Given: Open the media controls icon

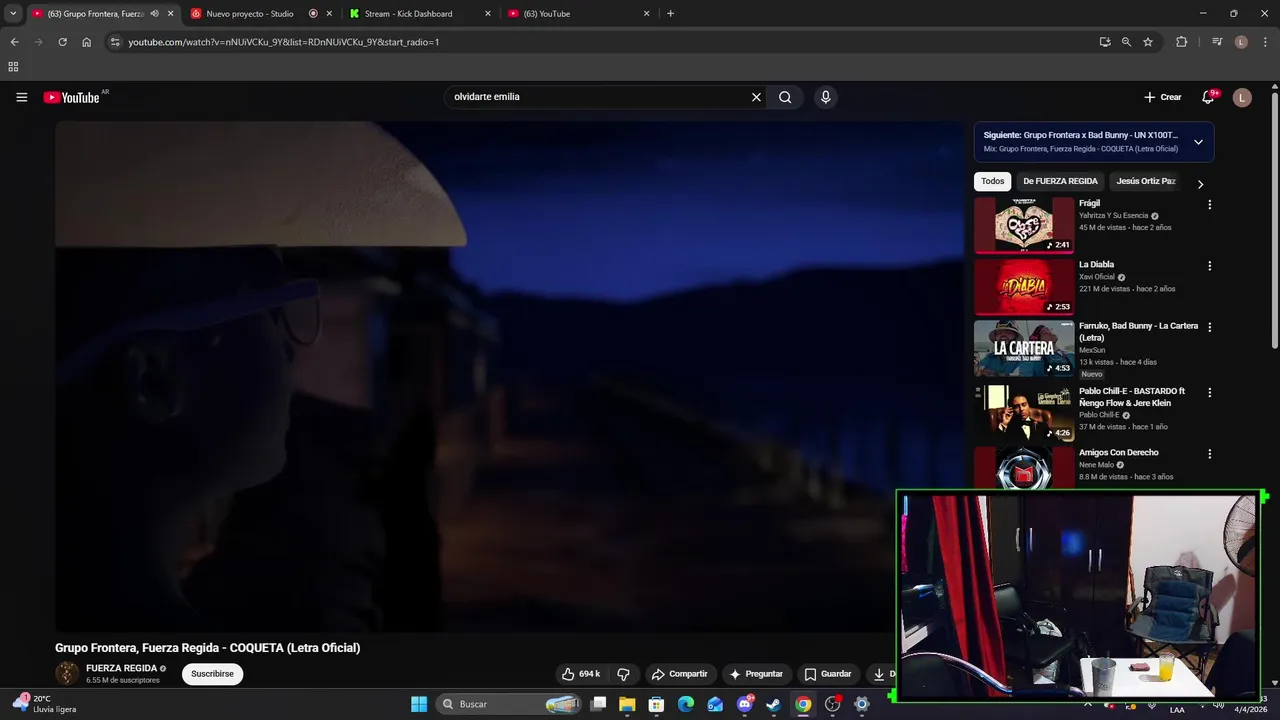Looking at the screenshot, I should (1217, 42).
